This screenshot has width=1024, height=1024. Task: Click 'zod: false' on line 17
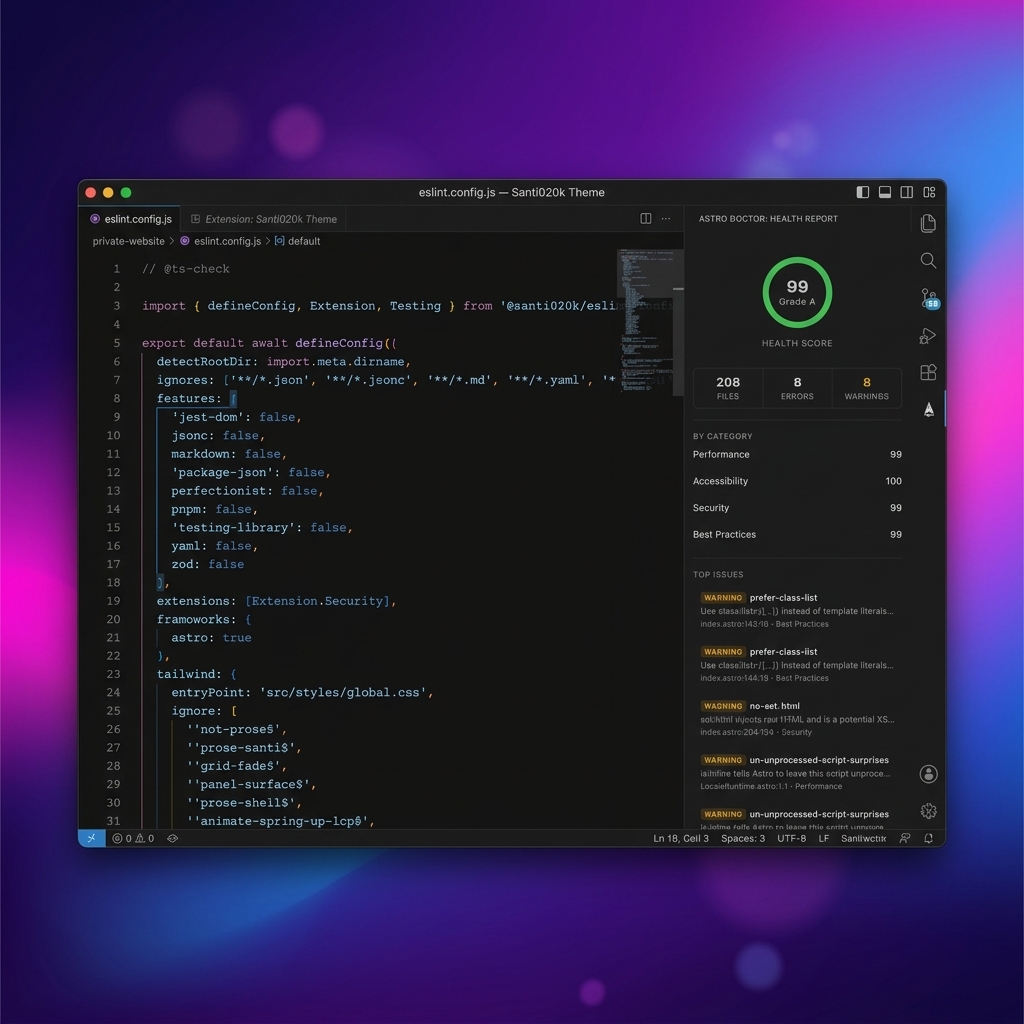click(x=207, y=564)
